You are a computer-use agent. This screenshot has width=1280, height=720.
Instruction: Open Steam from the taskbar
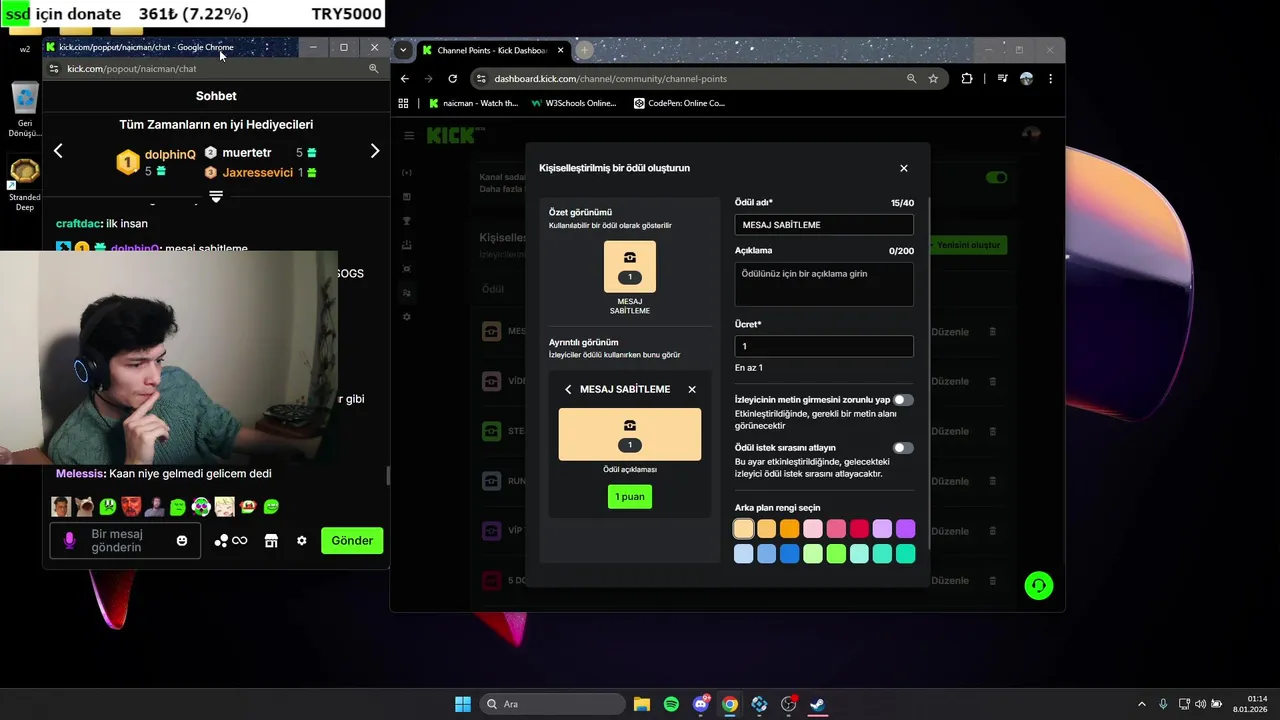817,704
